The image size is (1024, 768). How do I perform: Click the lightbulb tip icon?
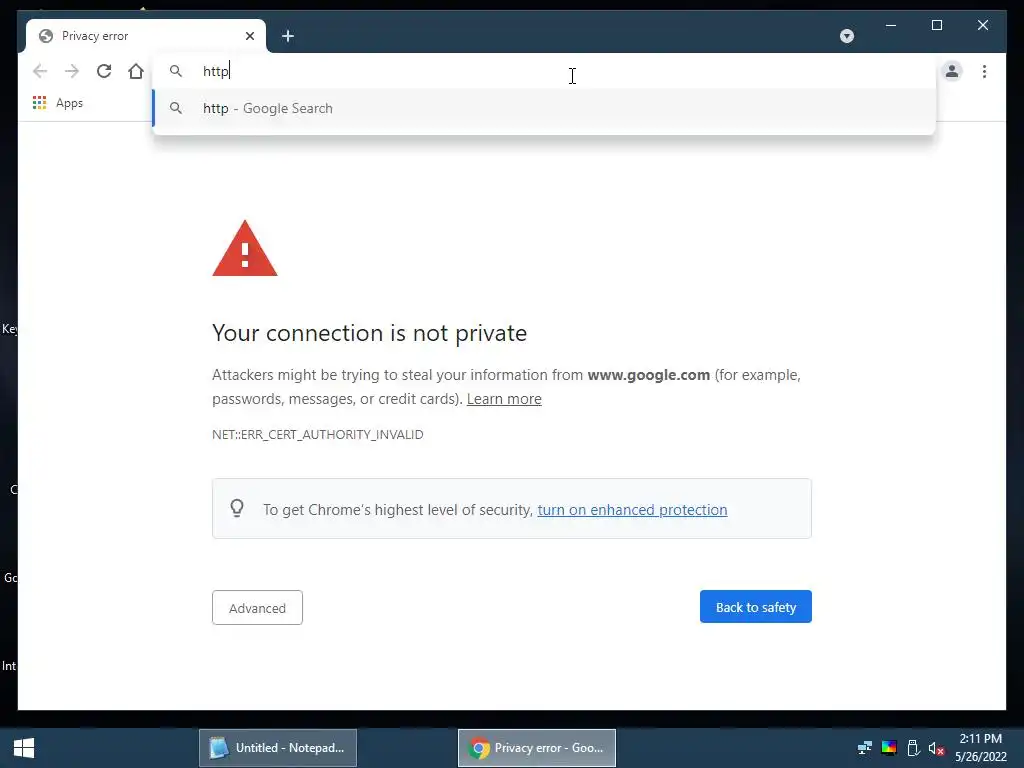237,508
